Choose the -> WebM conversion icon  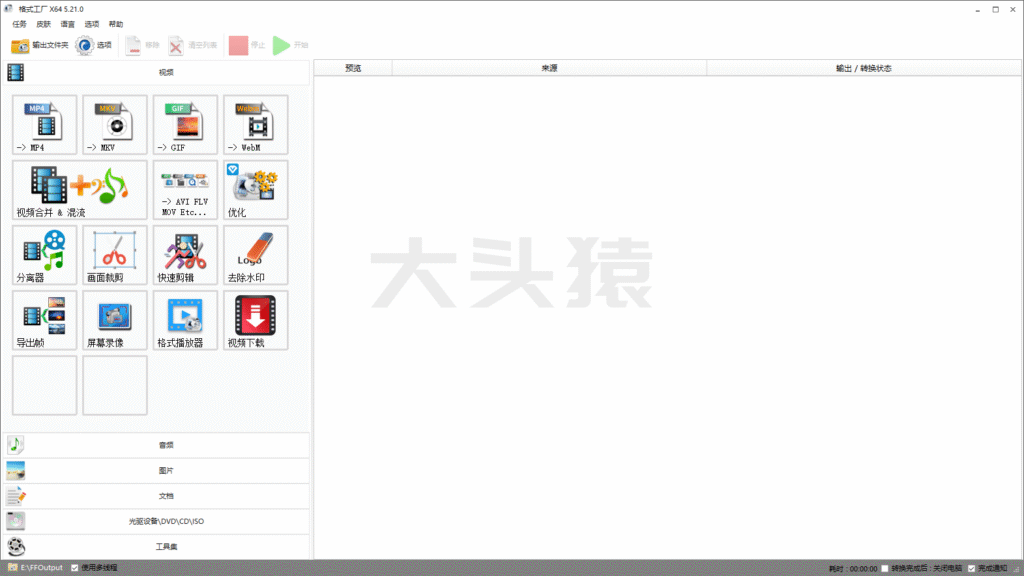click(255, 125)
